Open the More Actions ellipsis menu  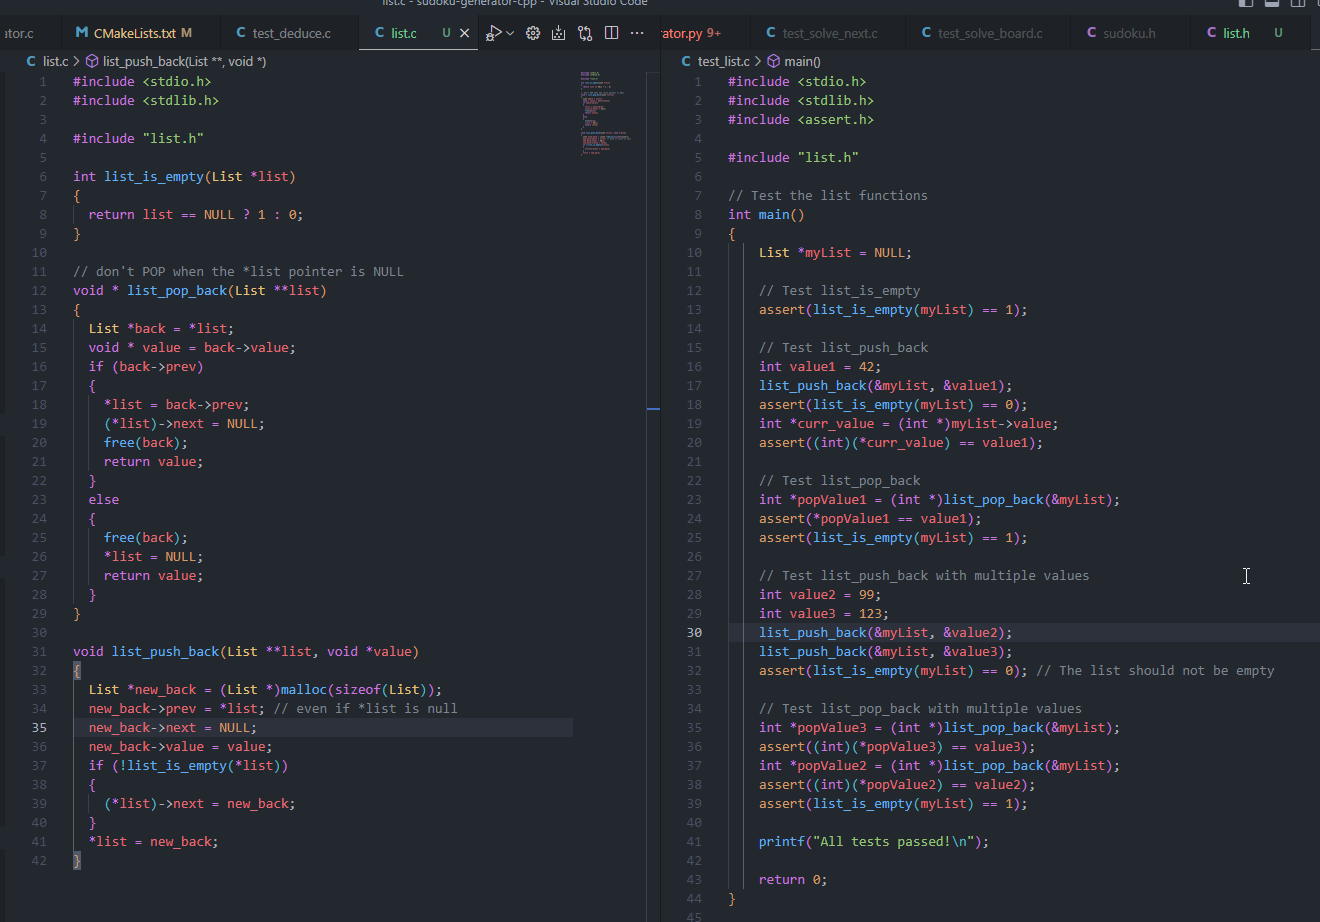pyautogui.click(x=637, y=33)
